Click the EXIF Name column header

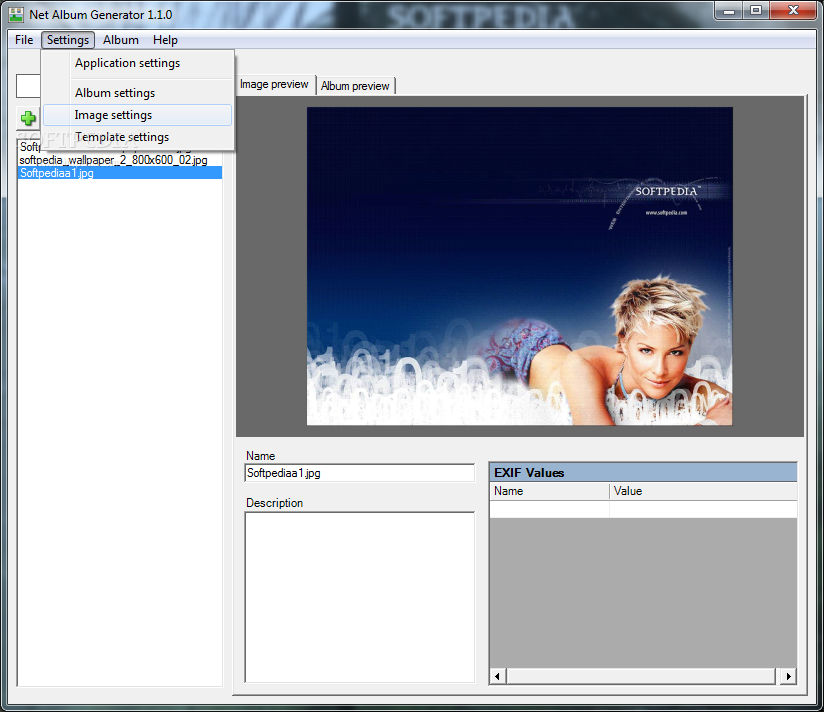pyautogui.click(x=549, y=491)
